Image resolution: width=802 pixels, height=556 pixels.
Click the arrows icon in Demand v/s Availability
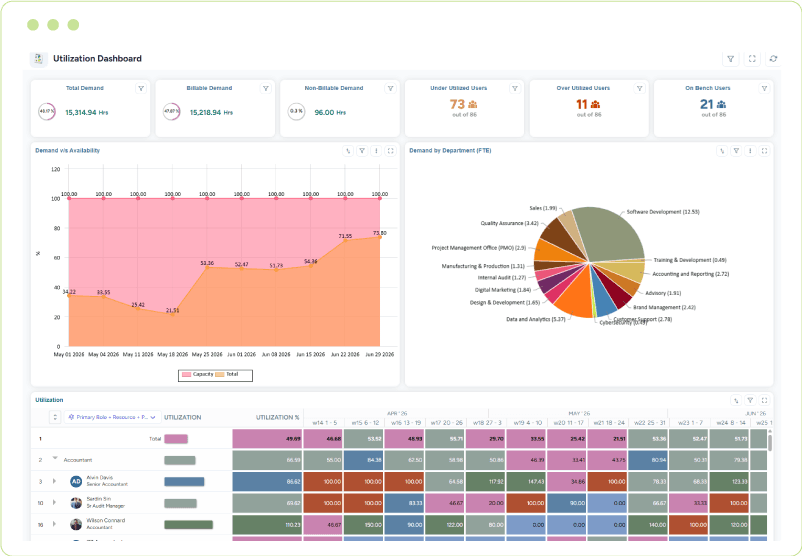348,151
